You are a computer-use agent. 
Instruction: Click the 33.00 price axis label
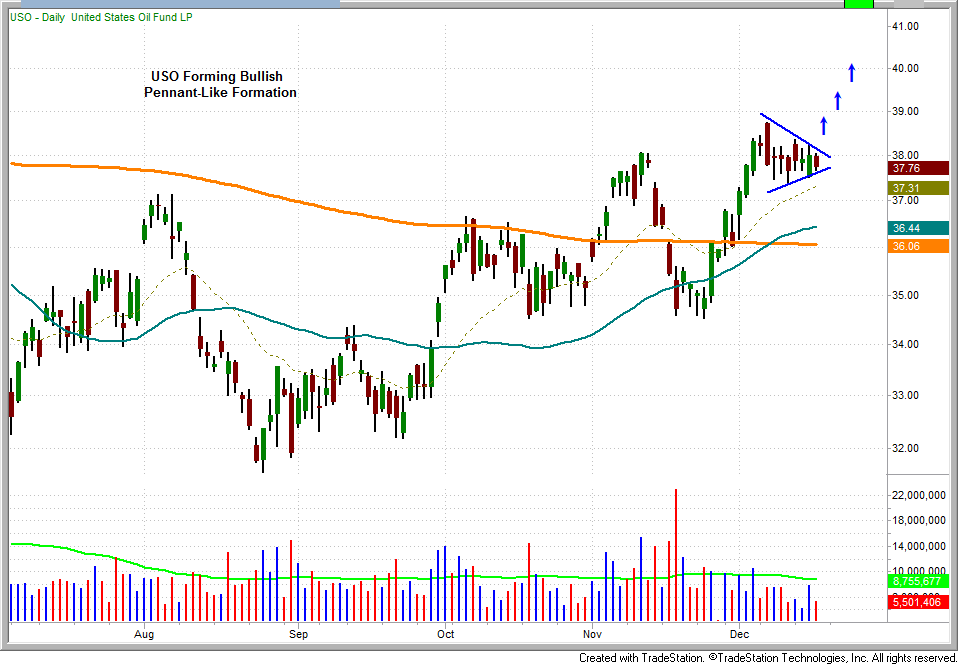click(x=906, y=395)
